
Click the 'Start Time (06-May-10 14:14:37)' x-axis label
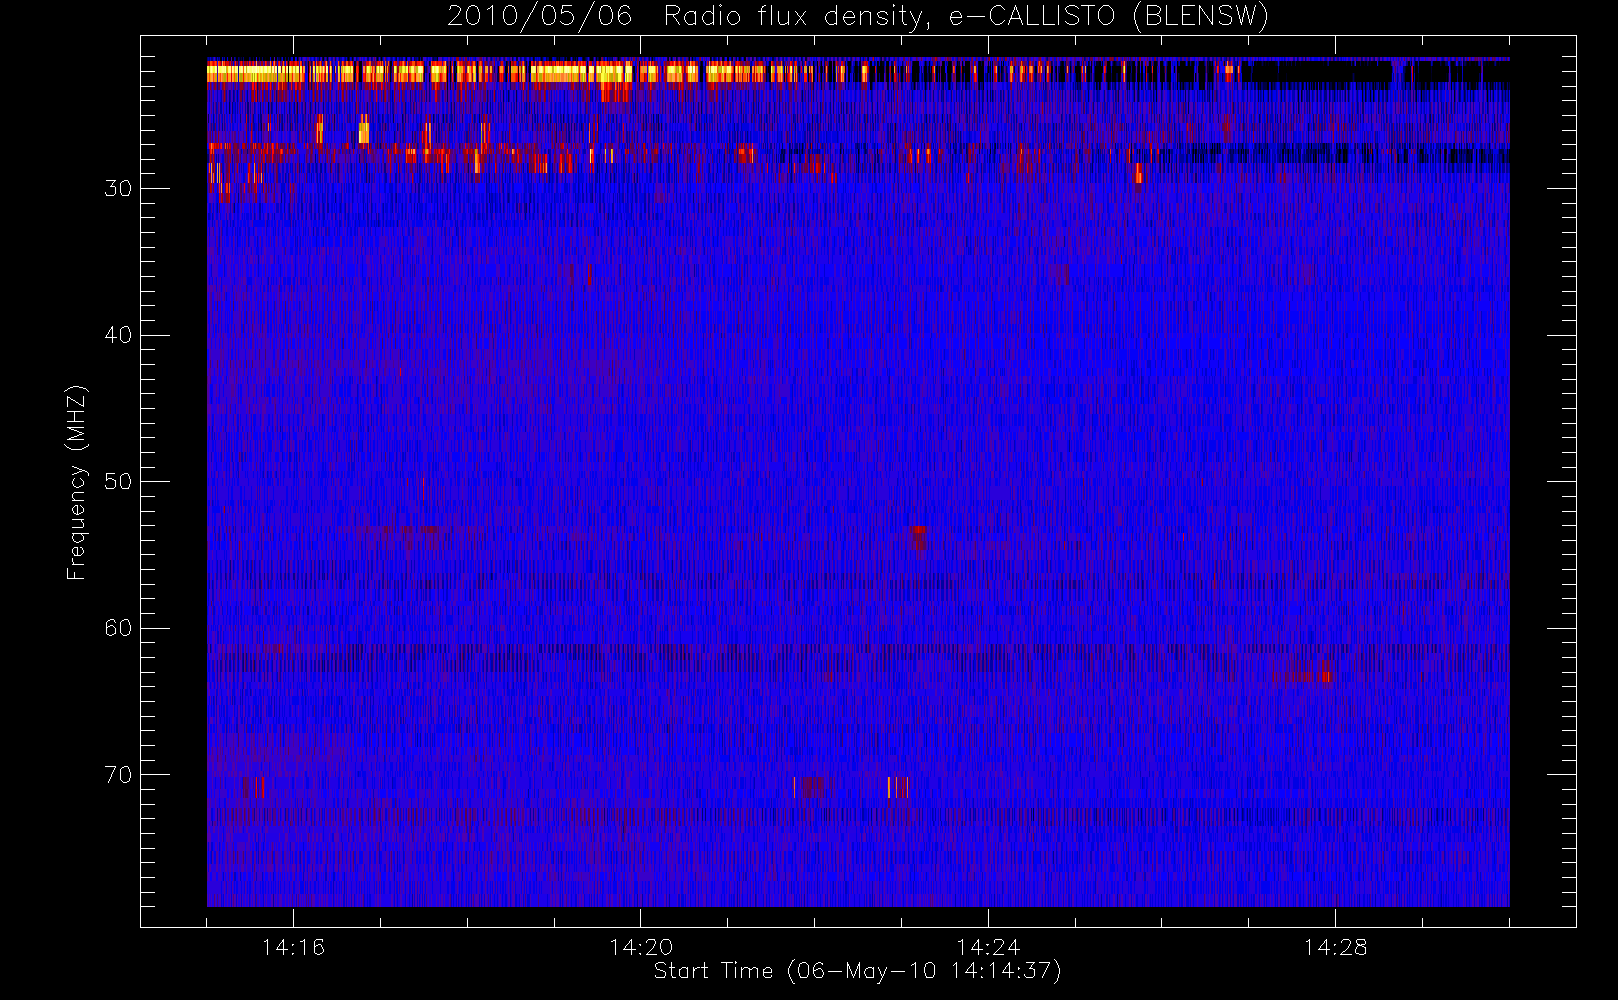(x=857, y=971)
